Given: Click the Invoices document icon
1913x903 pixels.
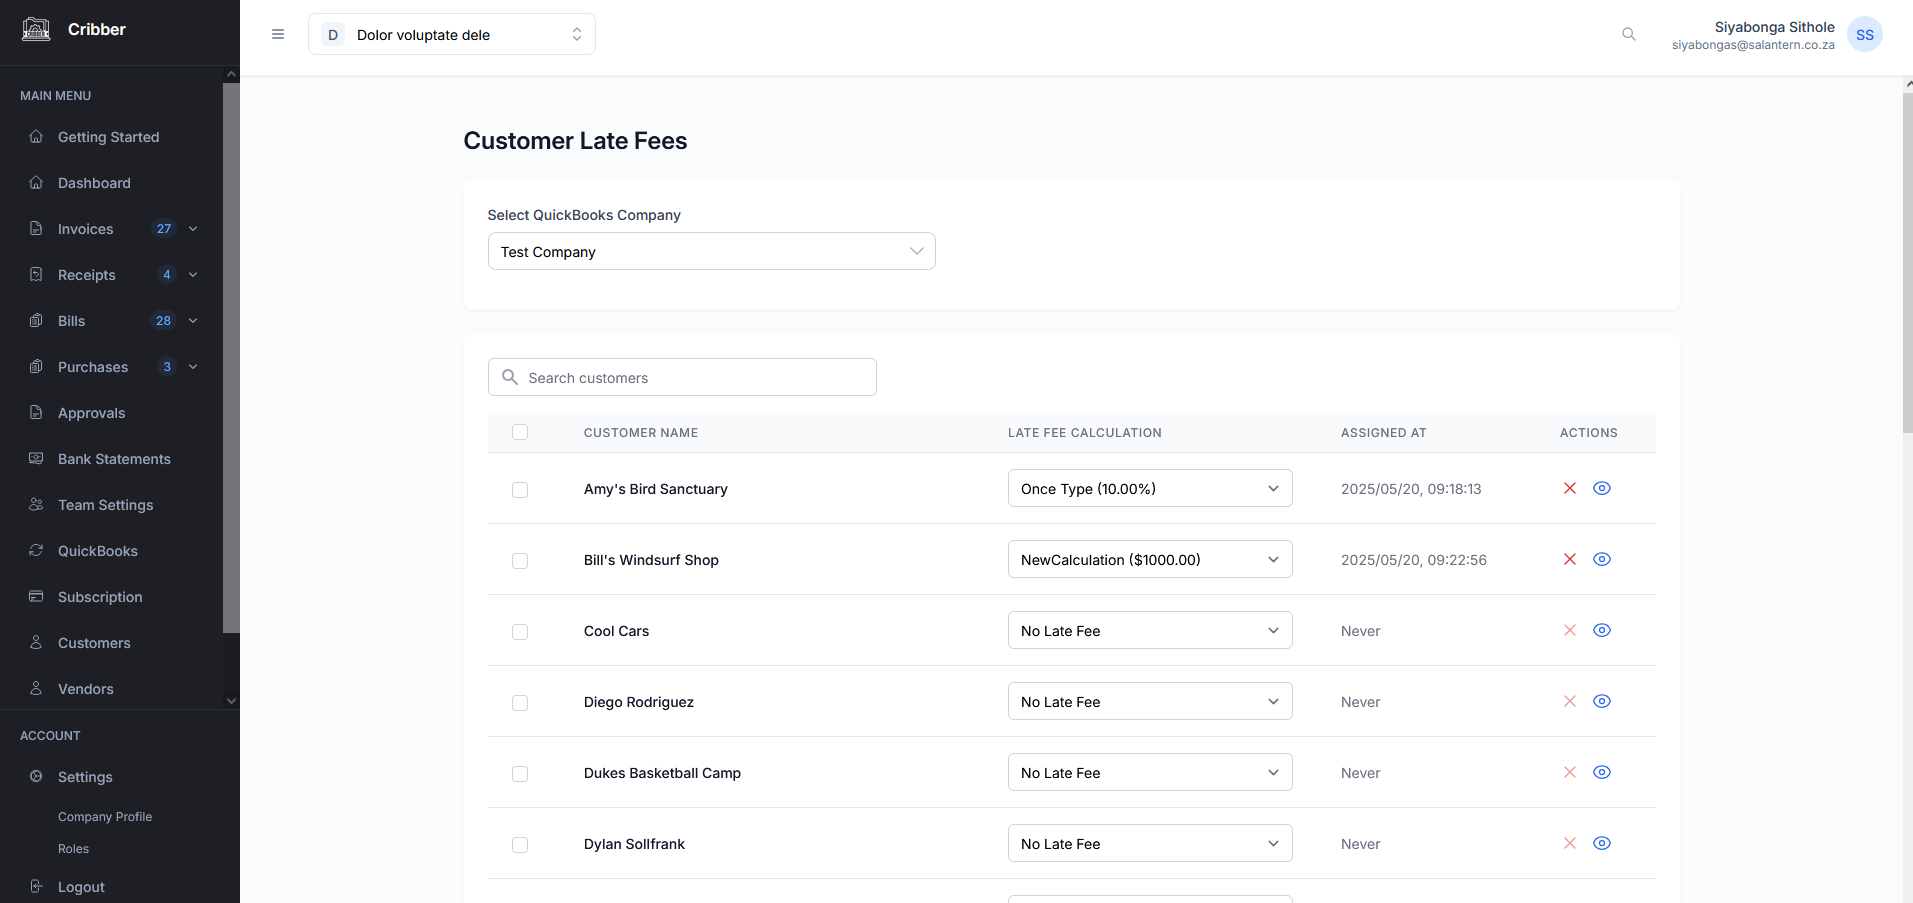Looking at the screenshot, I should 36,228.
